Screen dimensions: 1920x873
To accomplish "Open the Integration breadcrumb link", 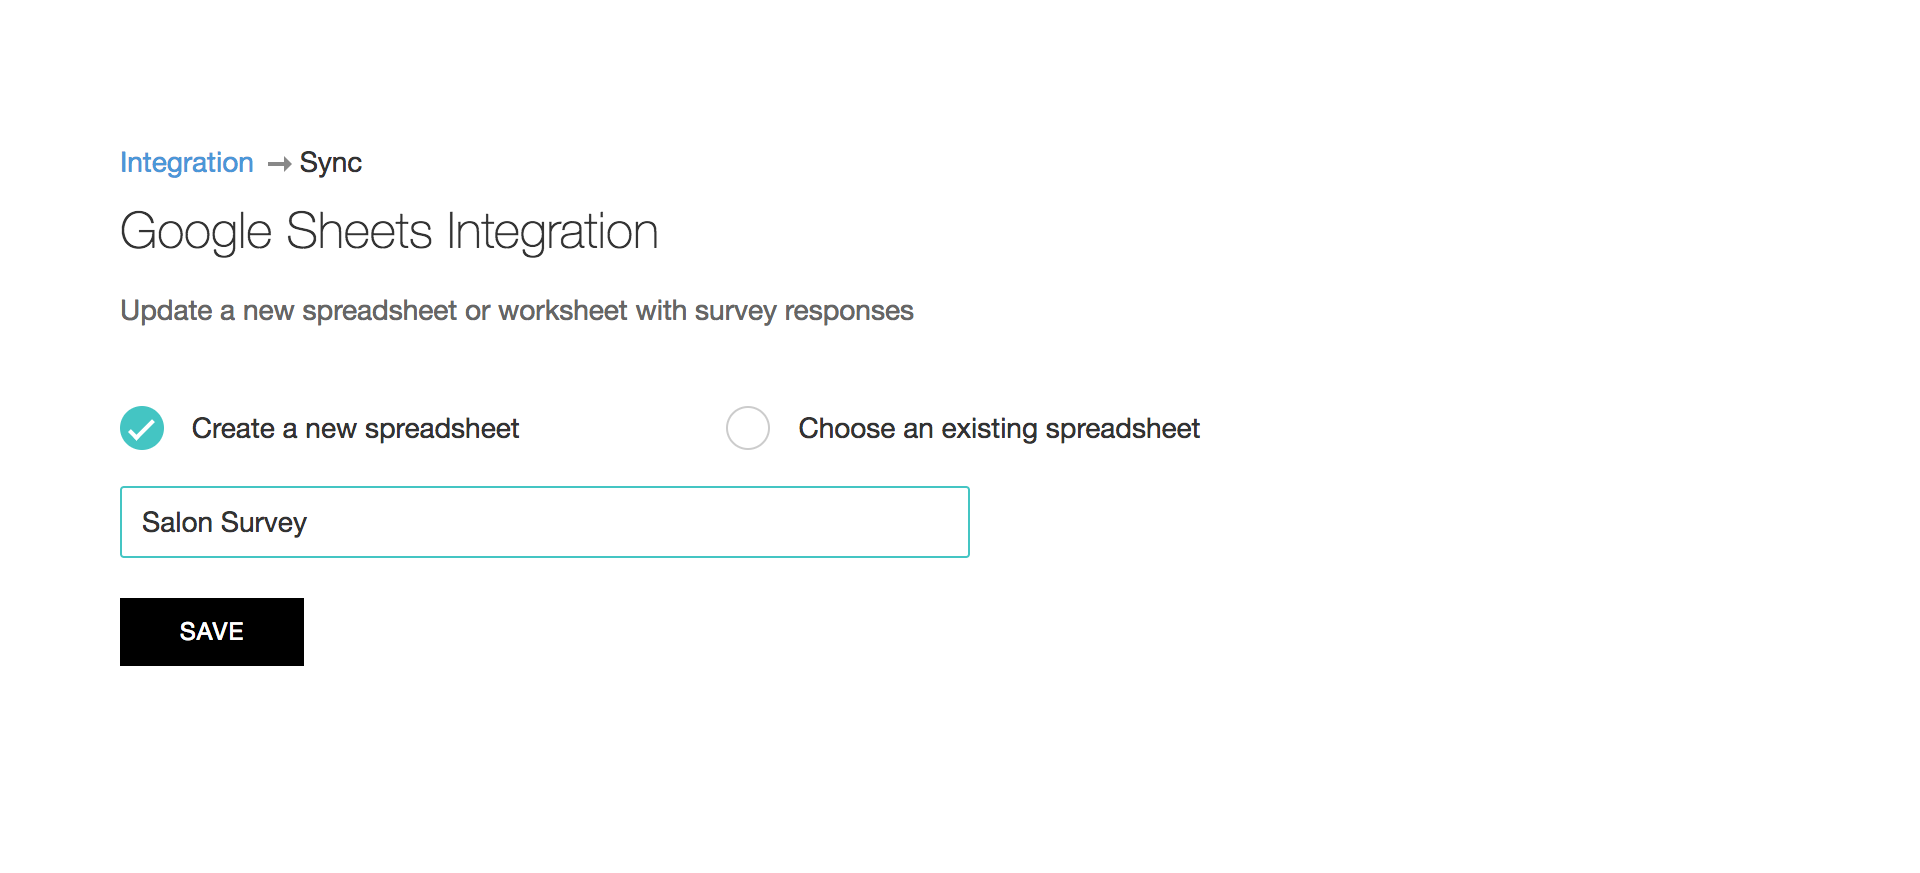I will 187,162.
